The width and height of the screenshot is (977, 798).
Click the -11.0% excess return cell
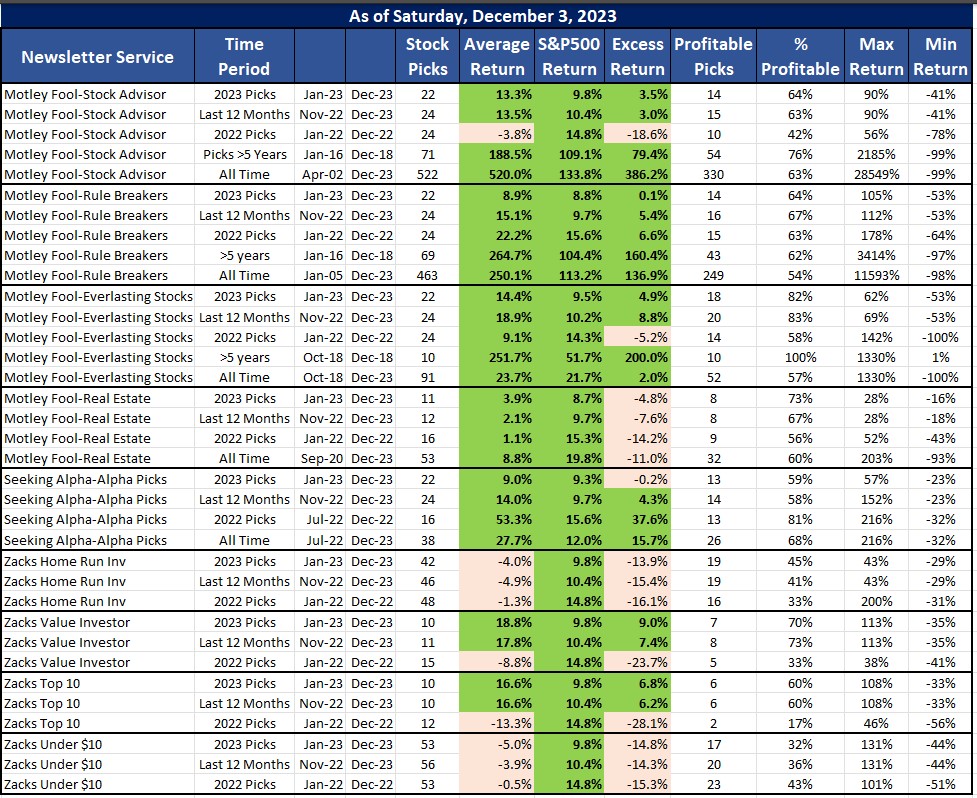click(x=637, y=458)
